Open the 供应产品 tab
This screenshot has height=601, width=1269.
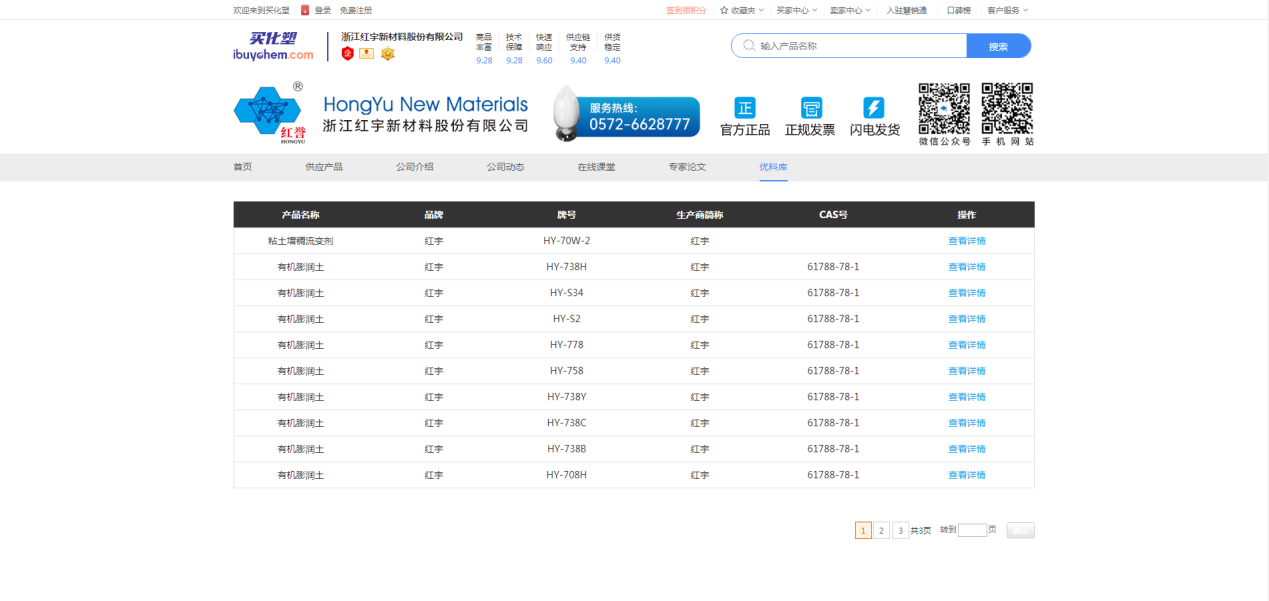[x=324, y=167]
